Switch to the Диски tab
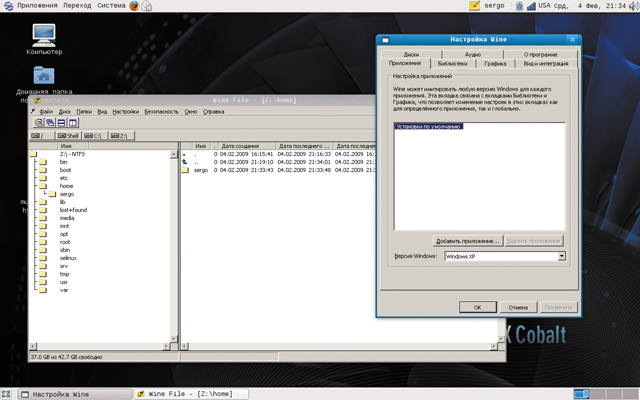Screen dimensions: 640x400 (x=411, y=54)
